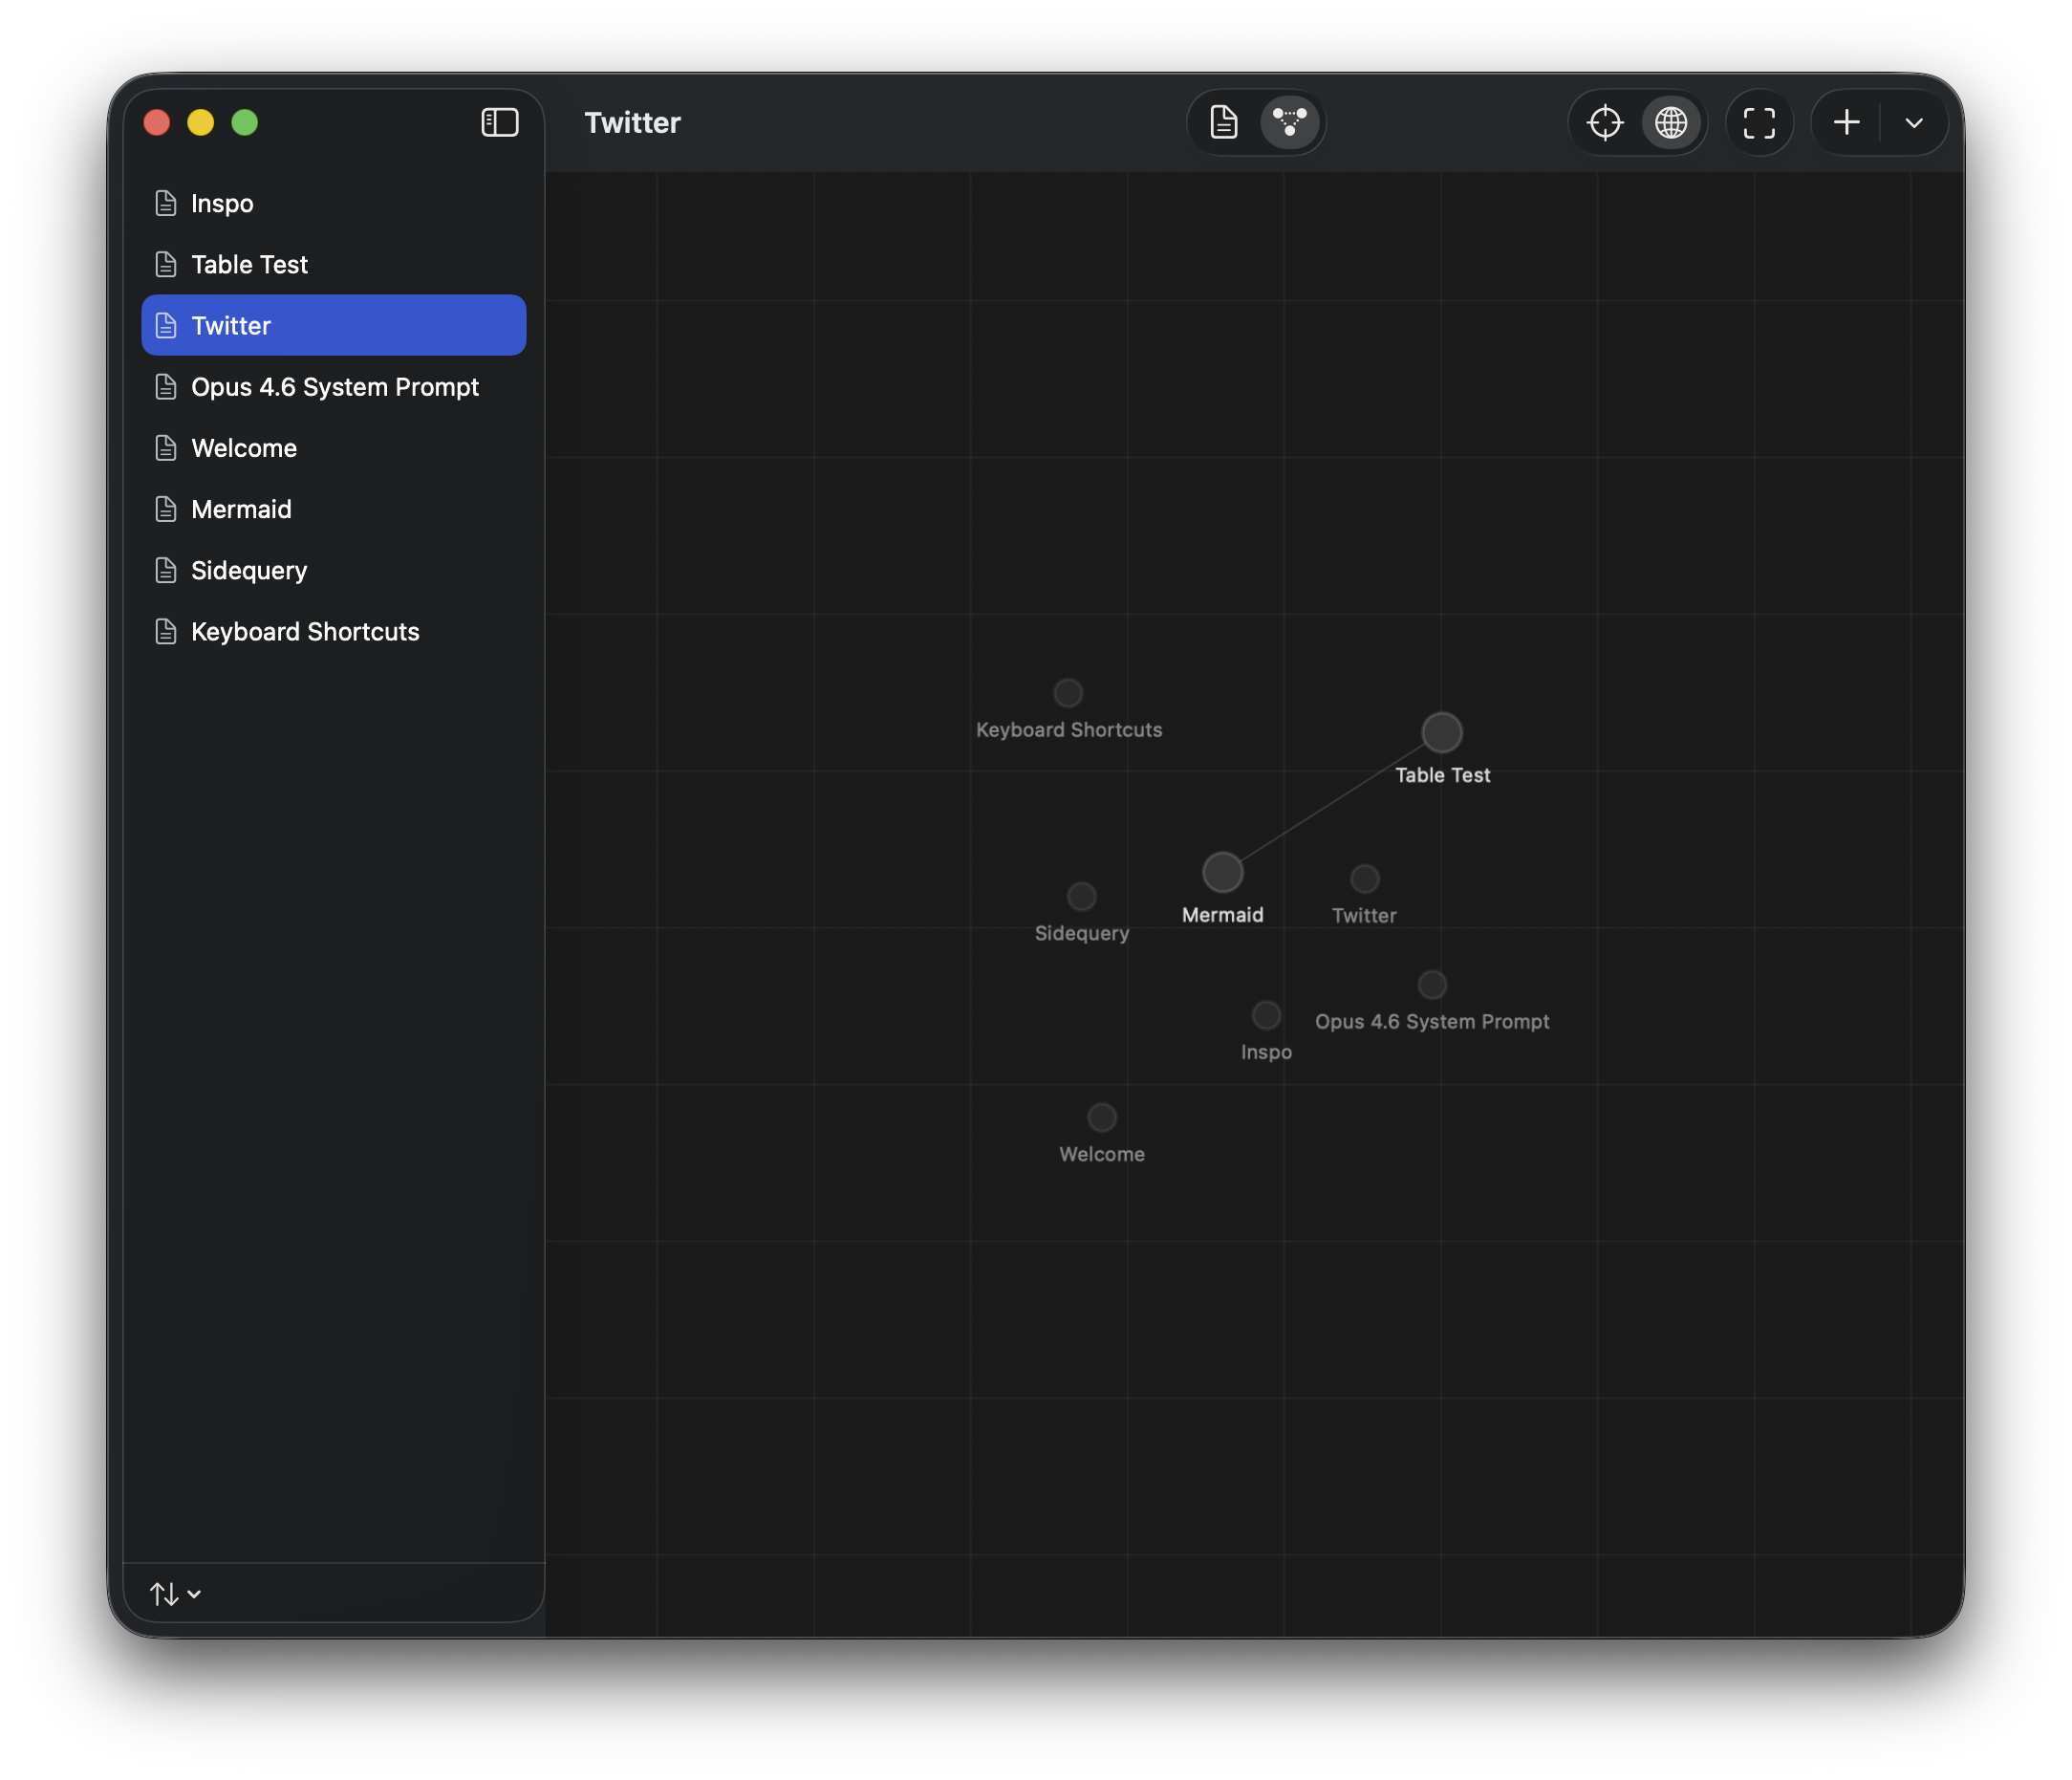2072x1780 pixels.
Task: Open the Inspo note in sidebar
Action: point(222,203)
